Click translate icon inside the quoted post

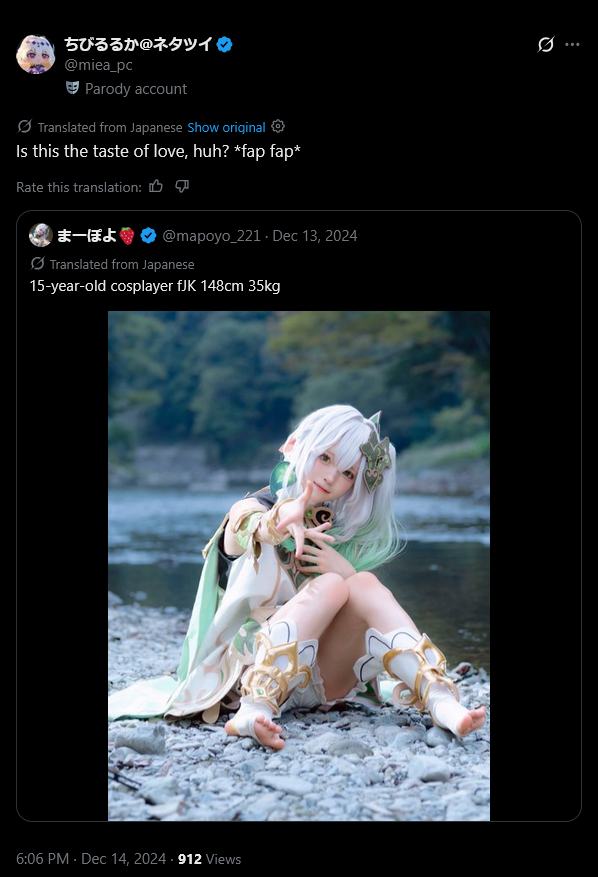pyautogui.click(x=37, y=263)
